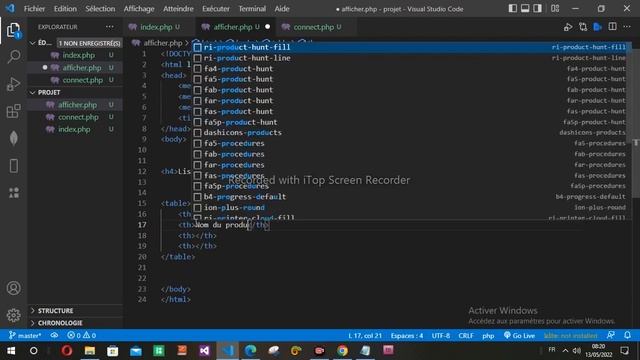Click the afficher.php breadcrumb
The image size is (640, 360).
tap(162, 43)
